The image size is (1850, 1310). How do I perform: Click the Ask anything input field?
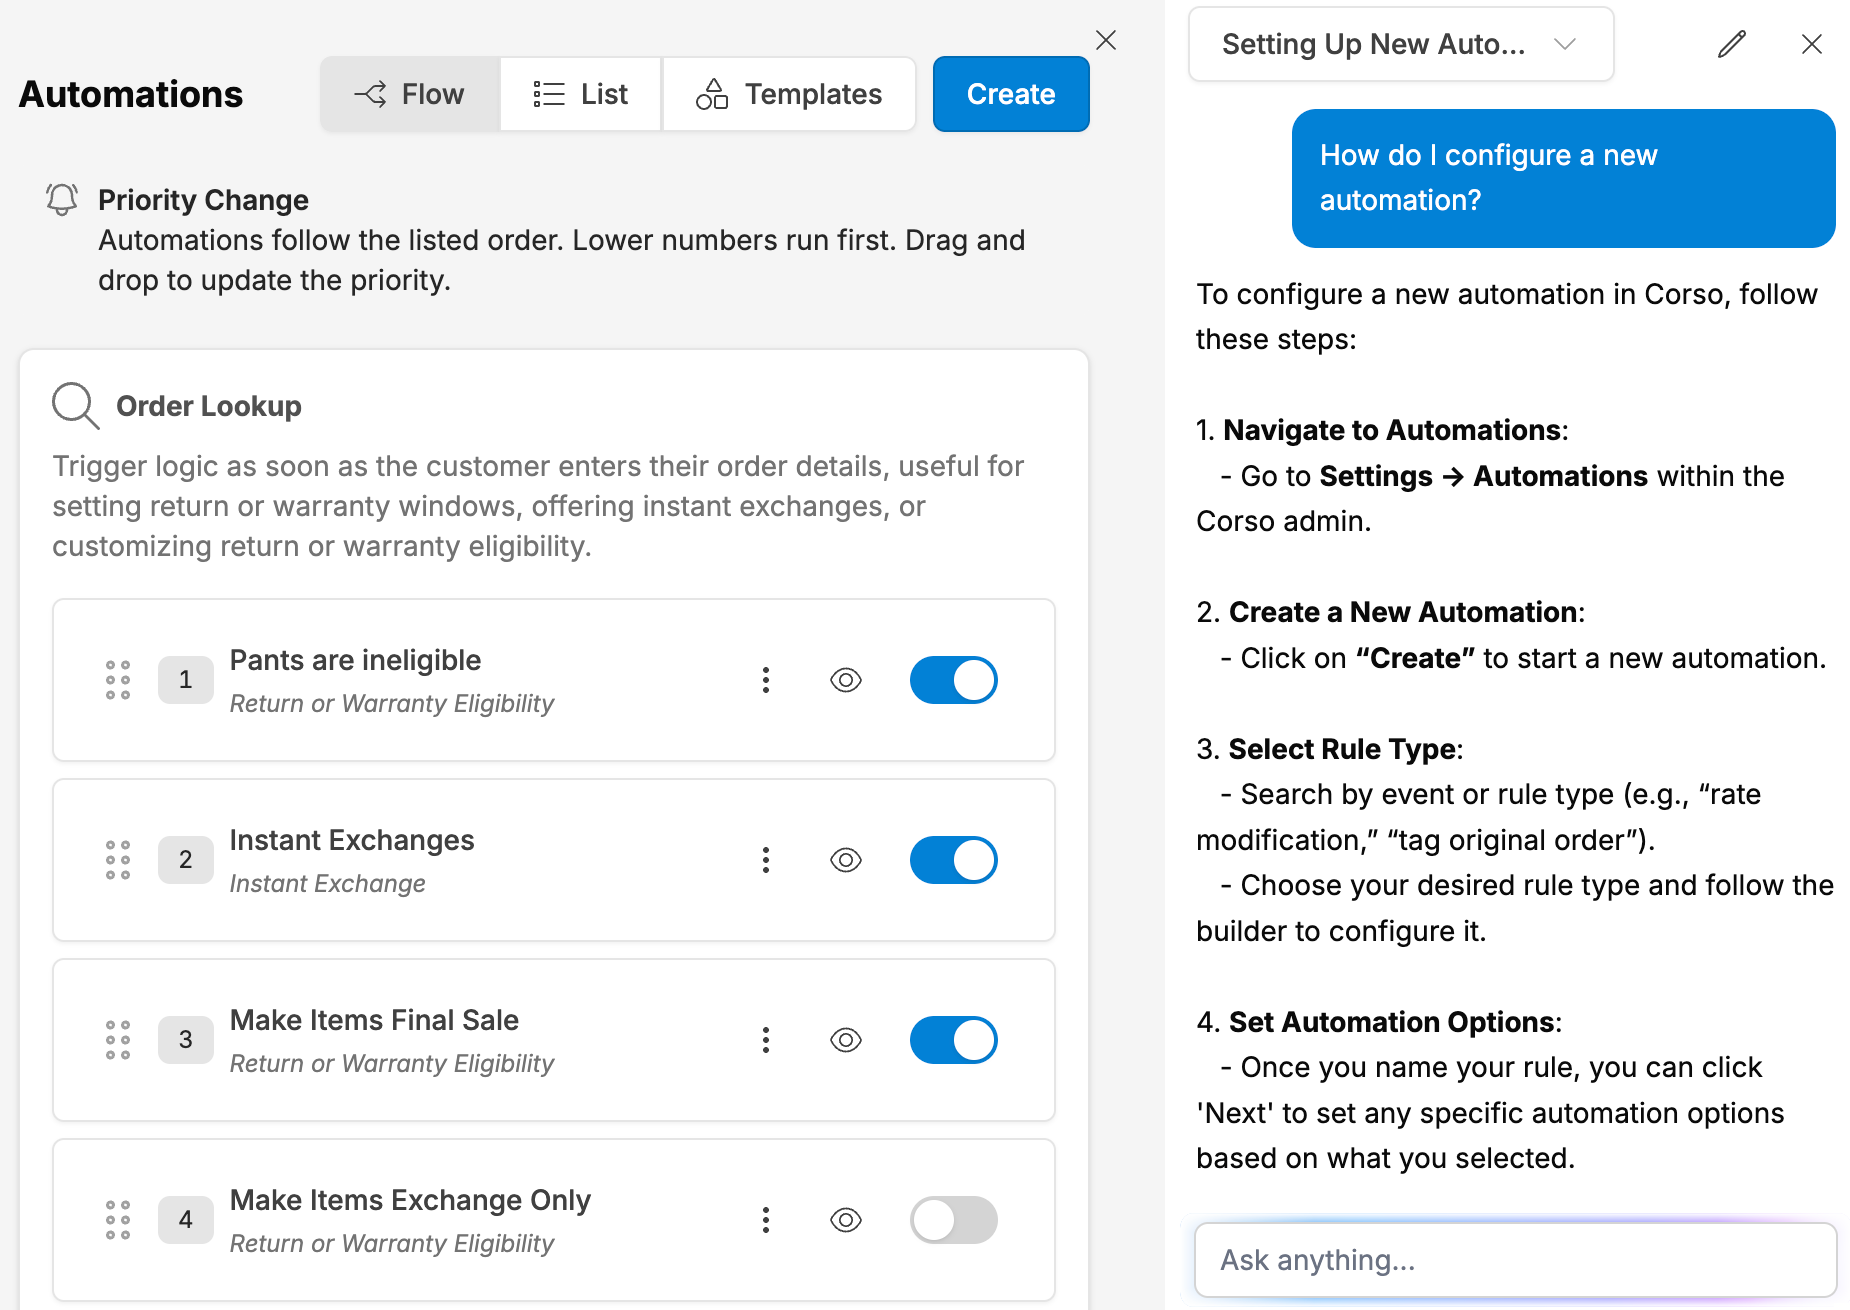coord(1516,1260)
